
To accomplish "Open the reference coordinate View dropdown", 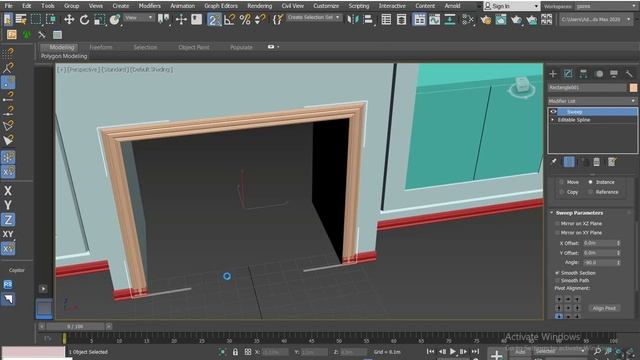I will click(x=139, y=18).
